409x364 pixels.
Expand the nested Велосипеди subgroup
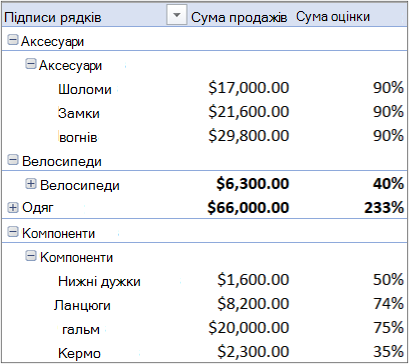(x=31, y=184)
